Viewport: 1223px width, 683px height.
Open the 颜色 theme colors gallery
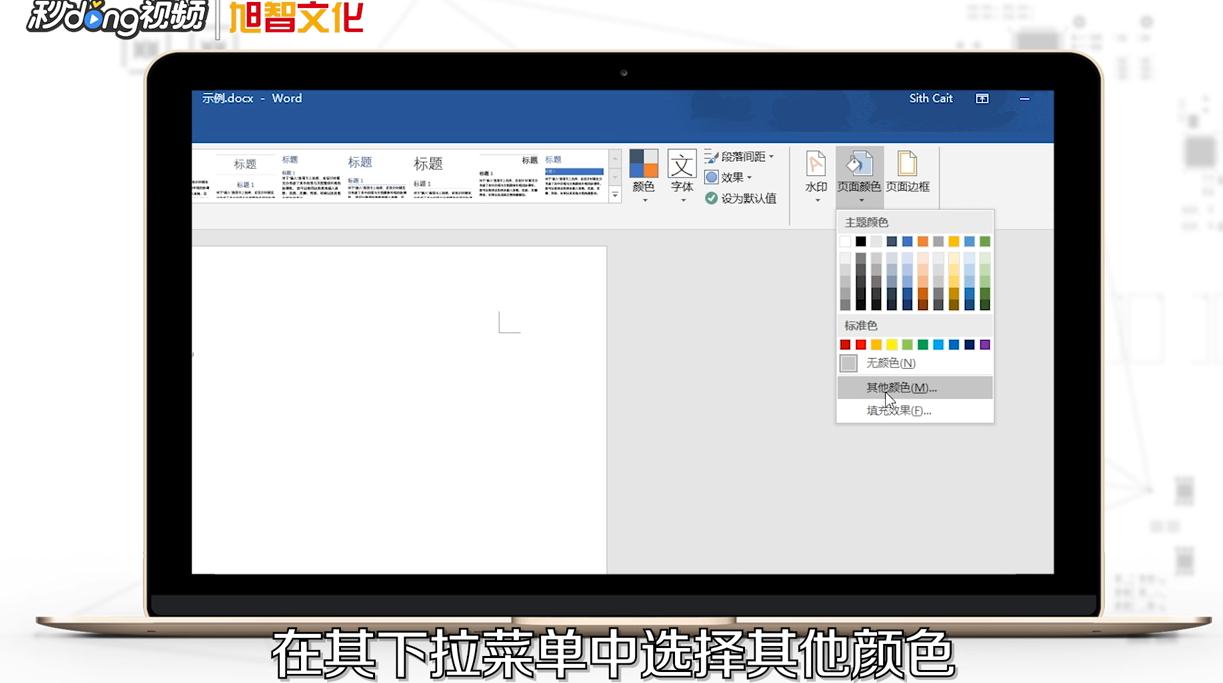(643, 176)
